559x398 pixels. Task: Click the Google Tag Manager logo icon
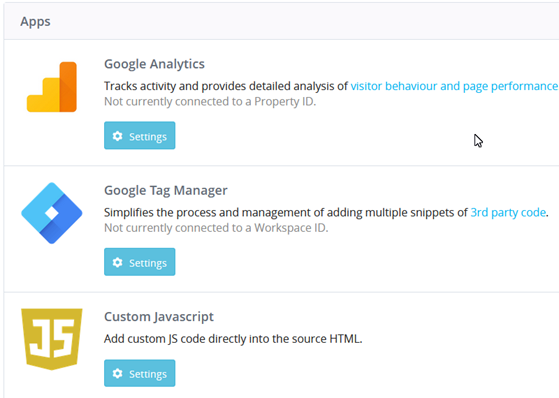pos(52,213)
